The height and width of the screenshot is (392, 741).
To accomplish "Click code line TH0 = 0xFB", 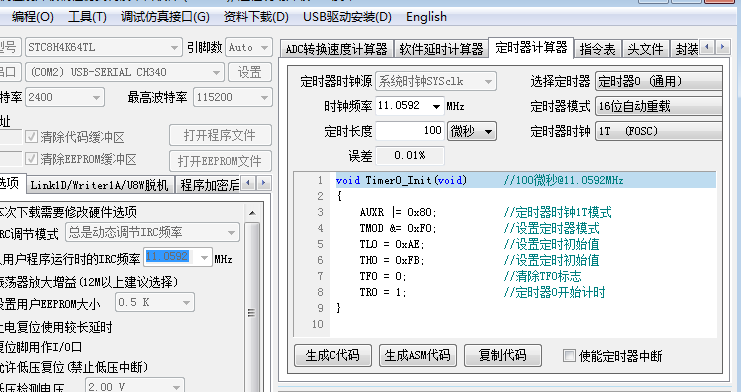I will 392,260.
